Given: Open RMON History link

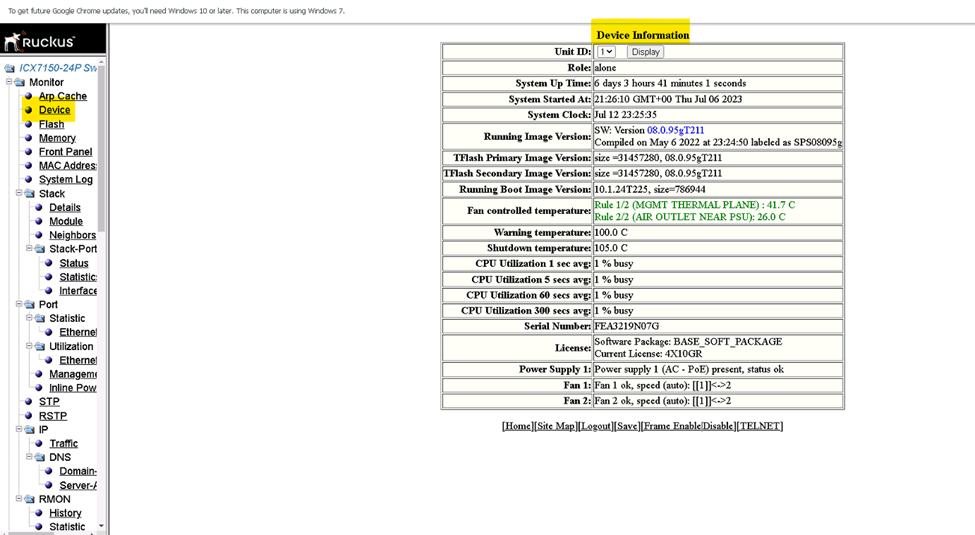Looking at the screenshot, I should pyautogui.click(x=65, y=513).
